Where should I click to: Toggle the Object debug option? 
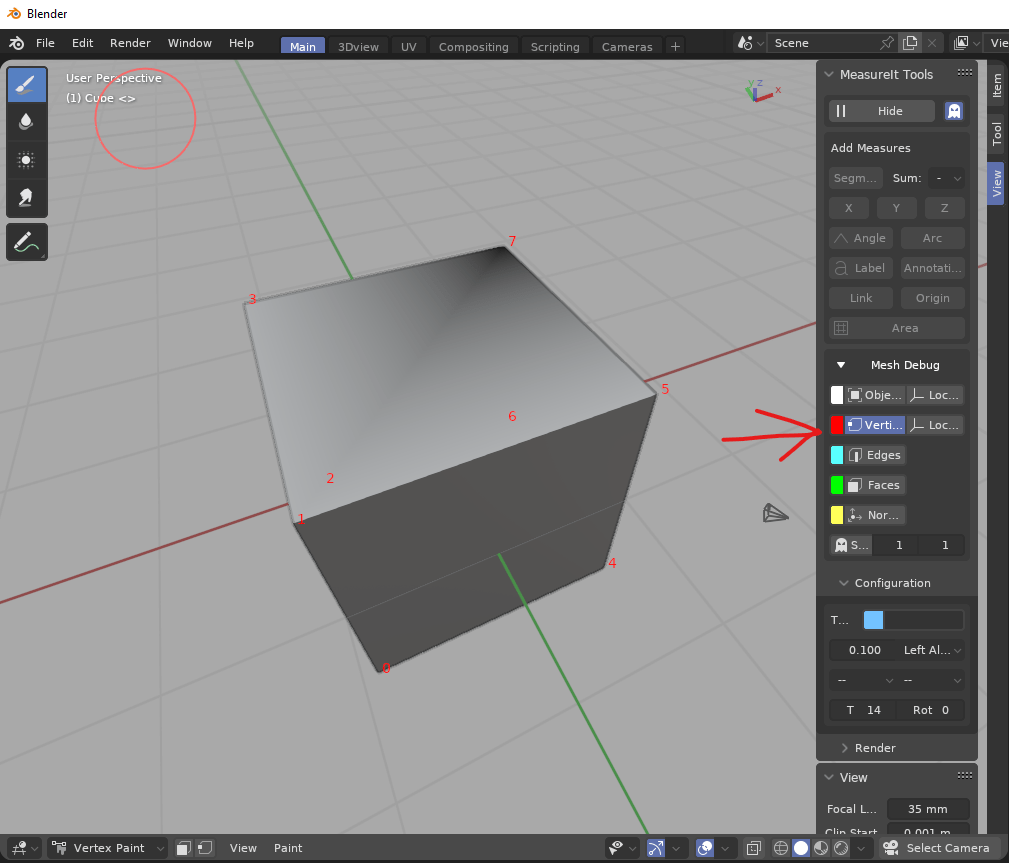click(x=875, y=395)
